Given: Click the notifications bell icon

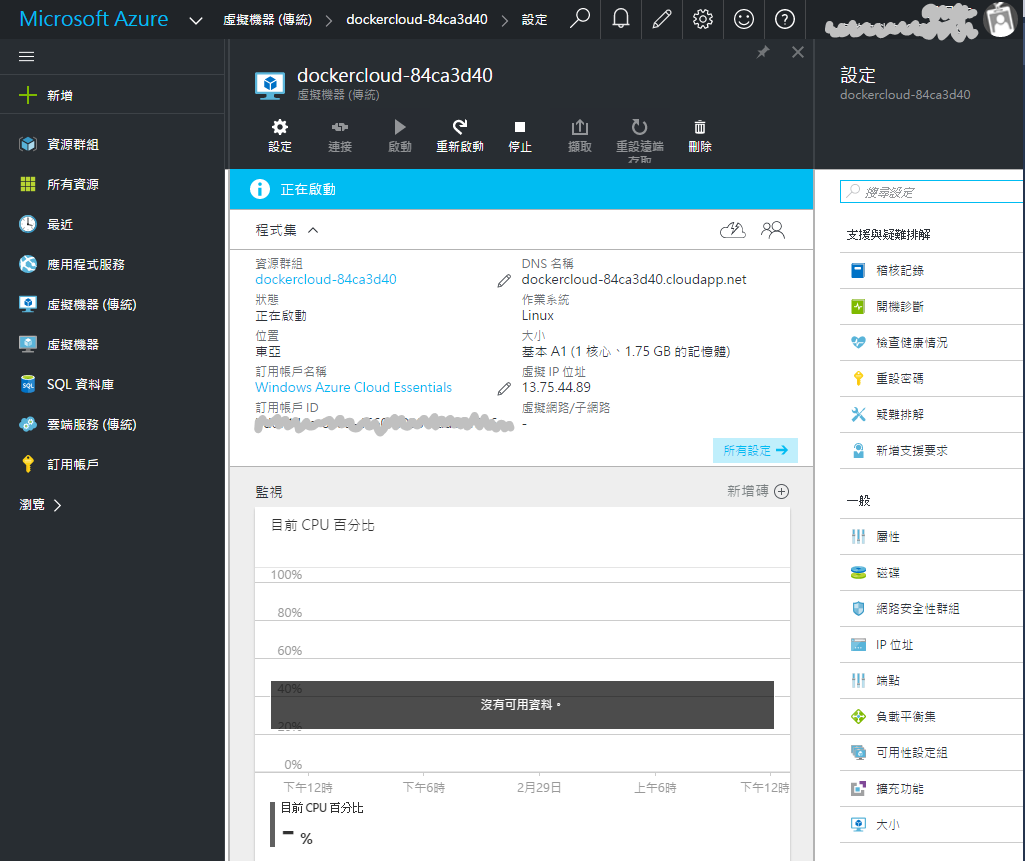Looking at the screenshot, I should [x=621, y=19].
